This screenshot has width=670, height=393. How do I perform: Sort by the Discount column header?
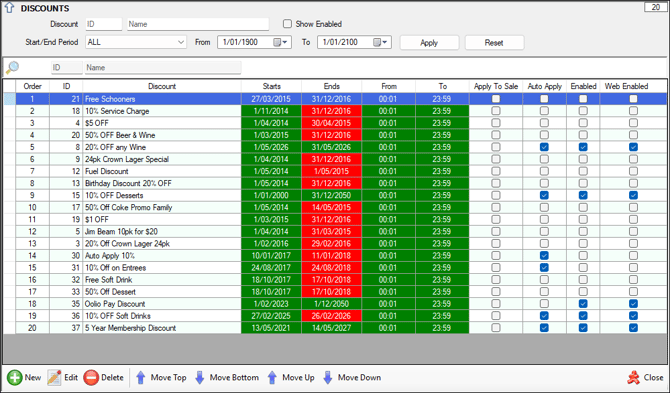[x=162, y=86]
